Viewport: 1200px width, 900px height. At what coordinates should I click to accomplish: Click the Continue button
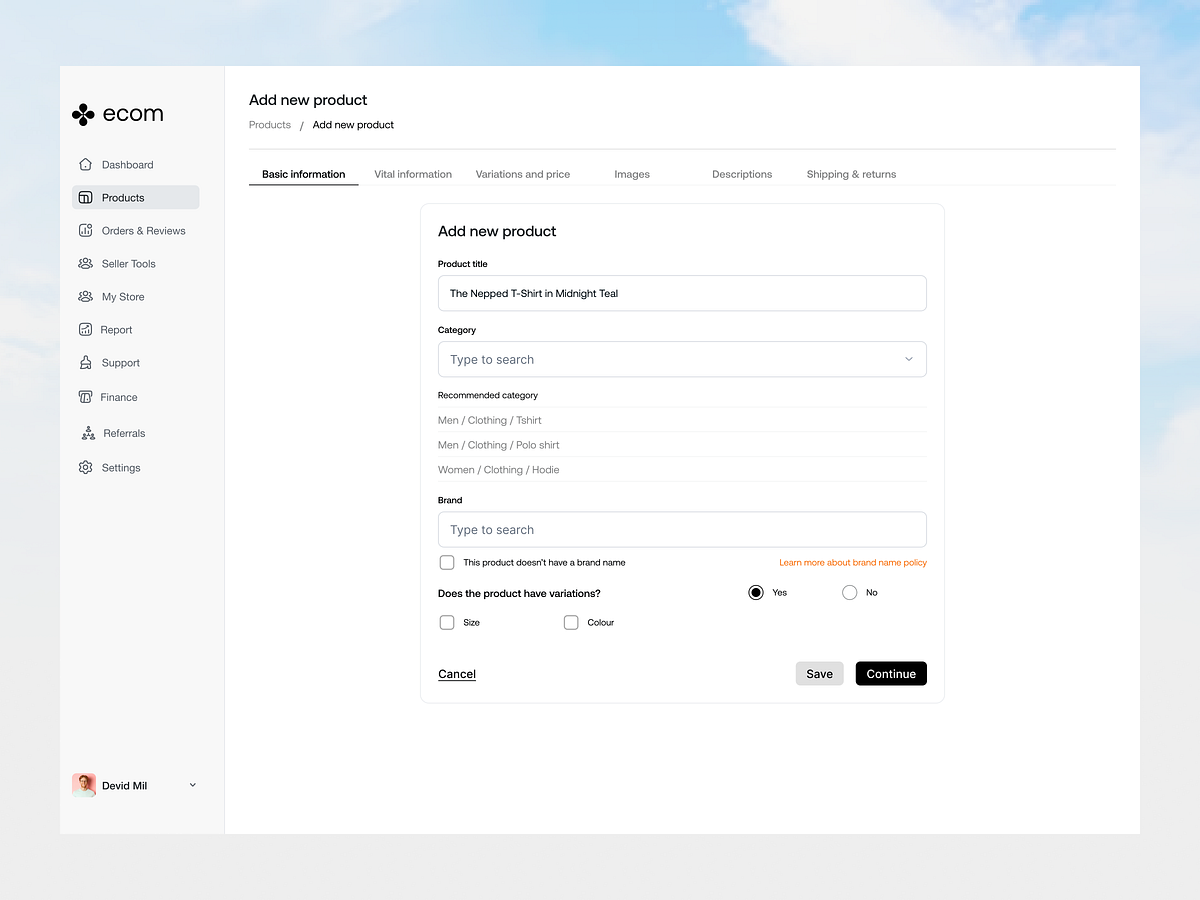pos(891,673)
